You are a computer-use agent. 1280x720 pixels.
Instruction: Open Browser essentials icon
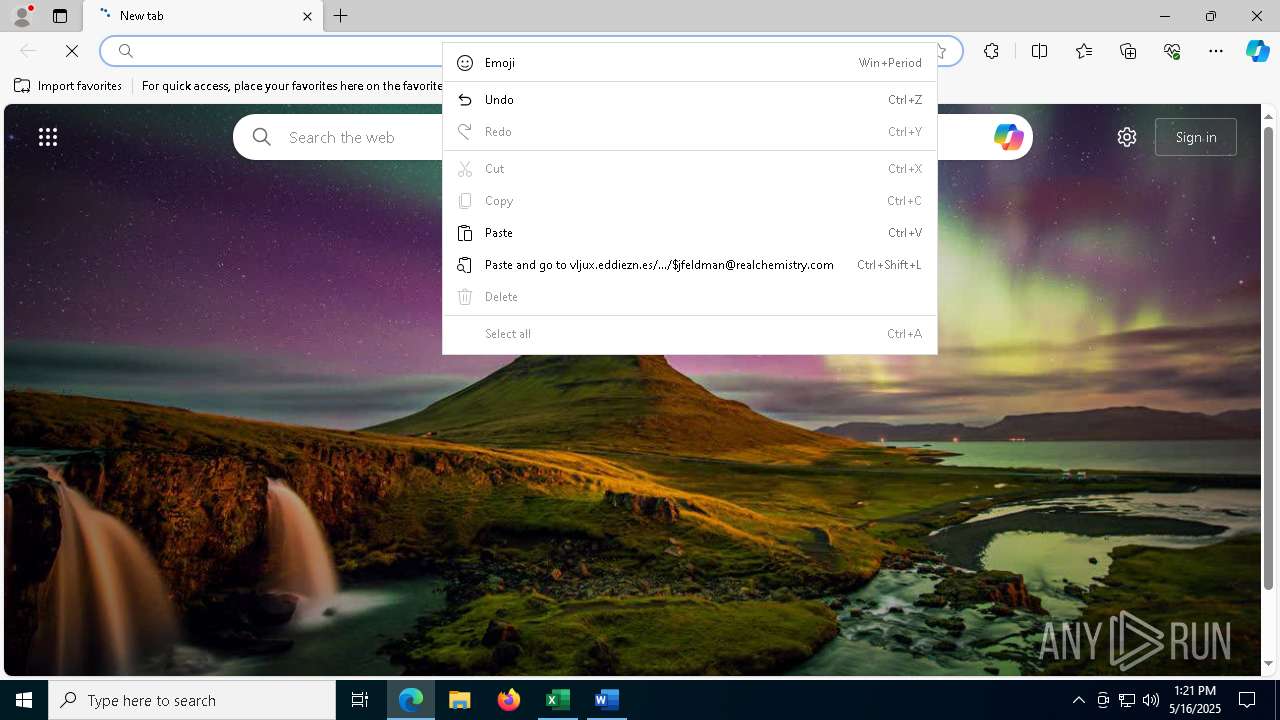1172,51
